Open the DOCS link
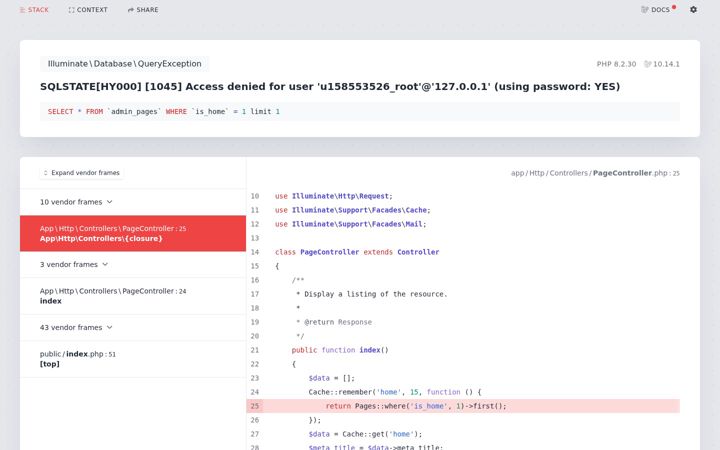This screenshot has width=720, height=450. 658,10
